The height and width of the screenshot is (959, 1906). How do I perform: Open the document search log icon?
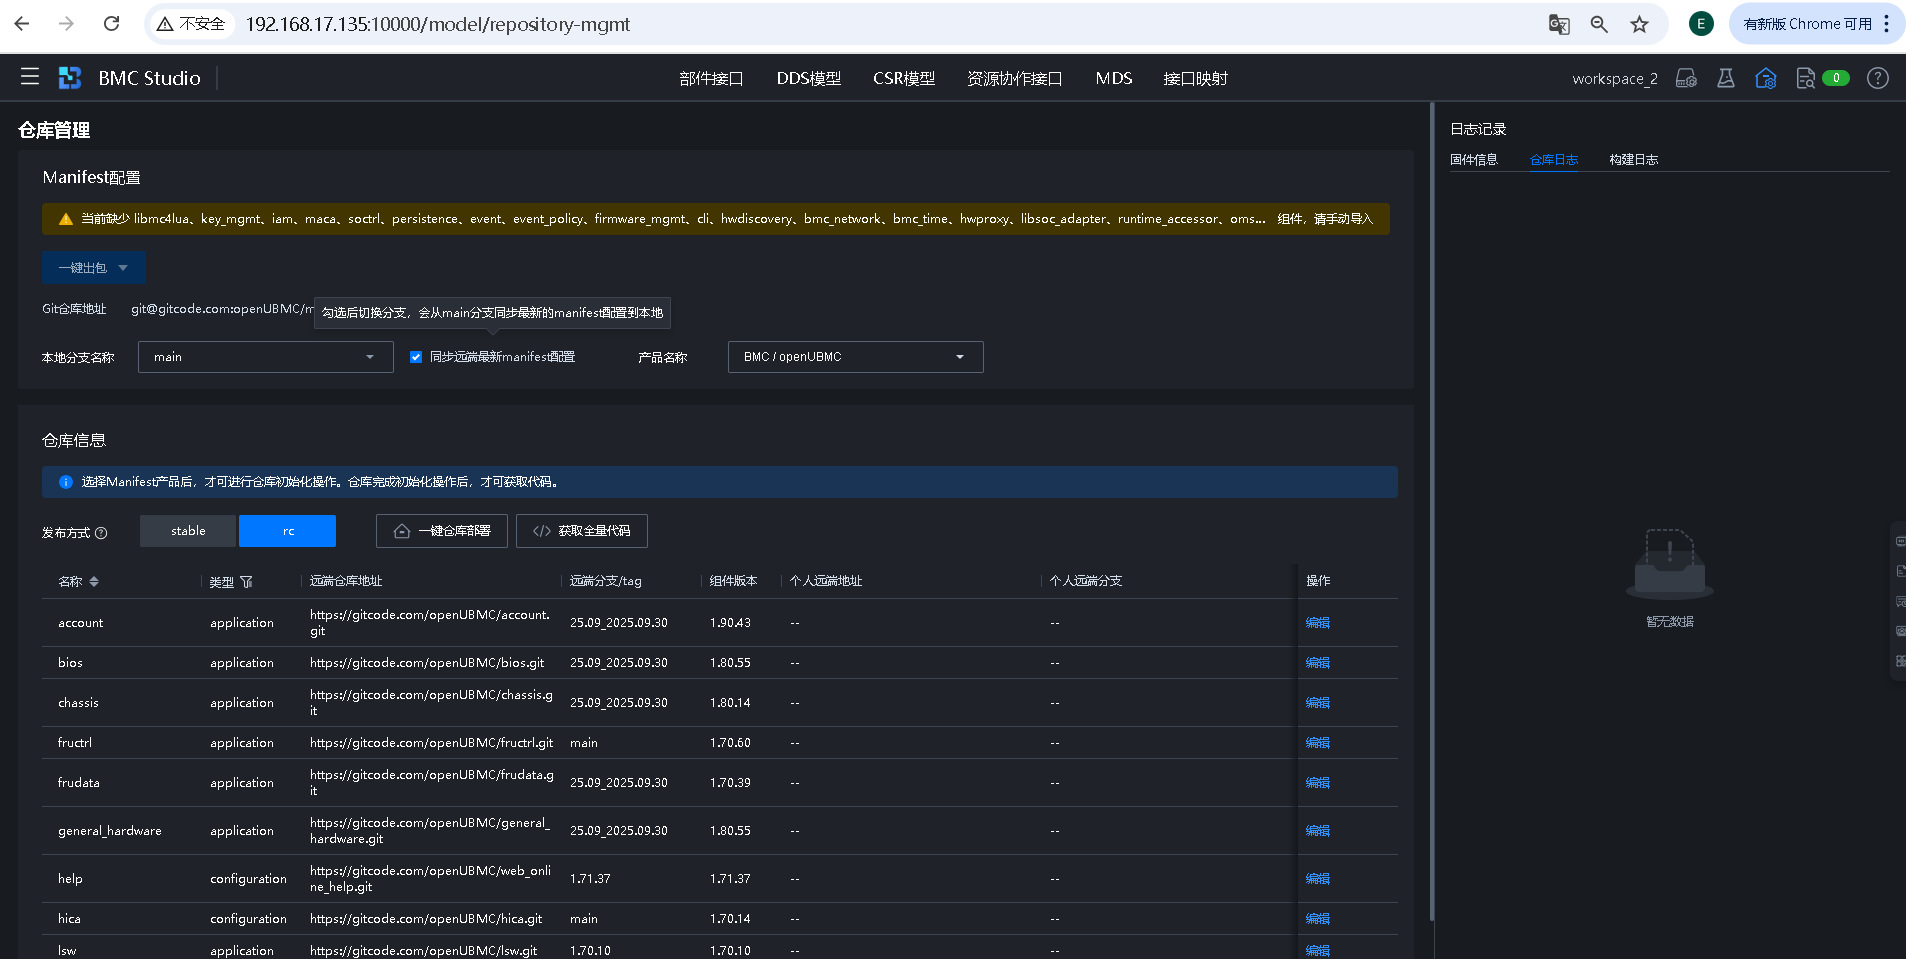(1805, 78)
